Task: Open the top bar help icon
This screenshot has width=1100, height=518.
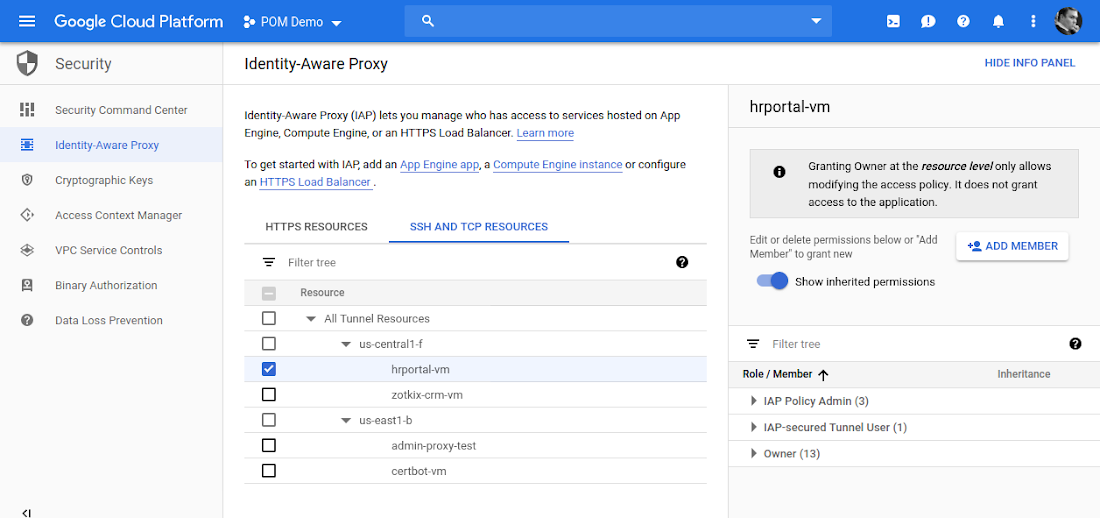Action: [x=963, y=21]
